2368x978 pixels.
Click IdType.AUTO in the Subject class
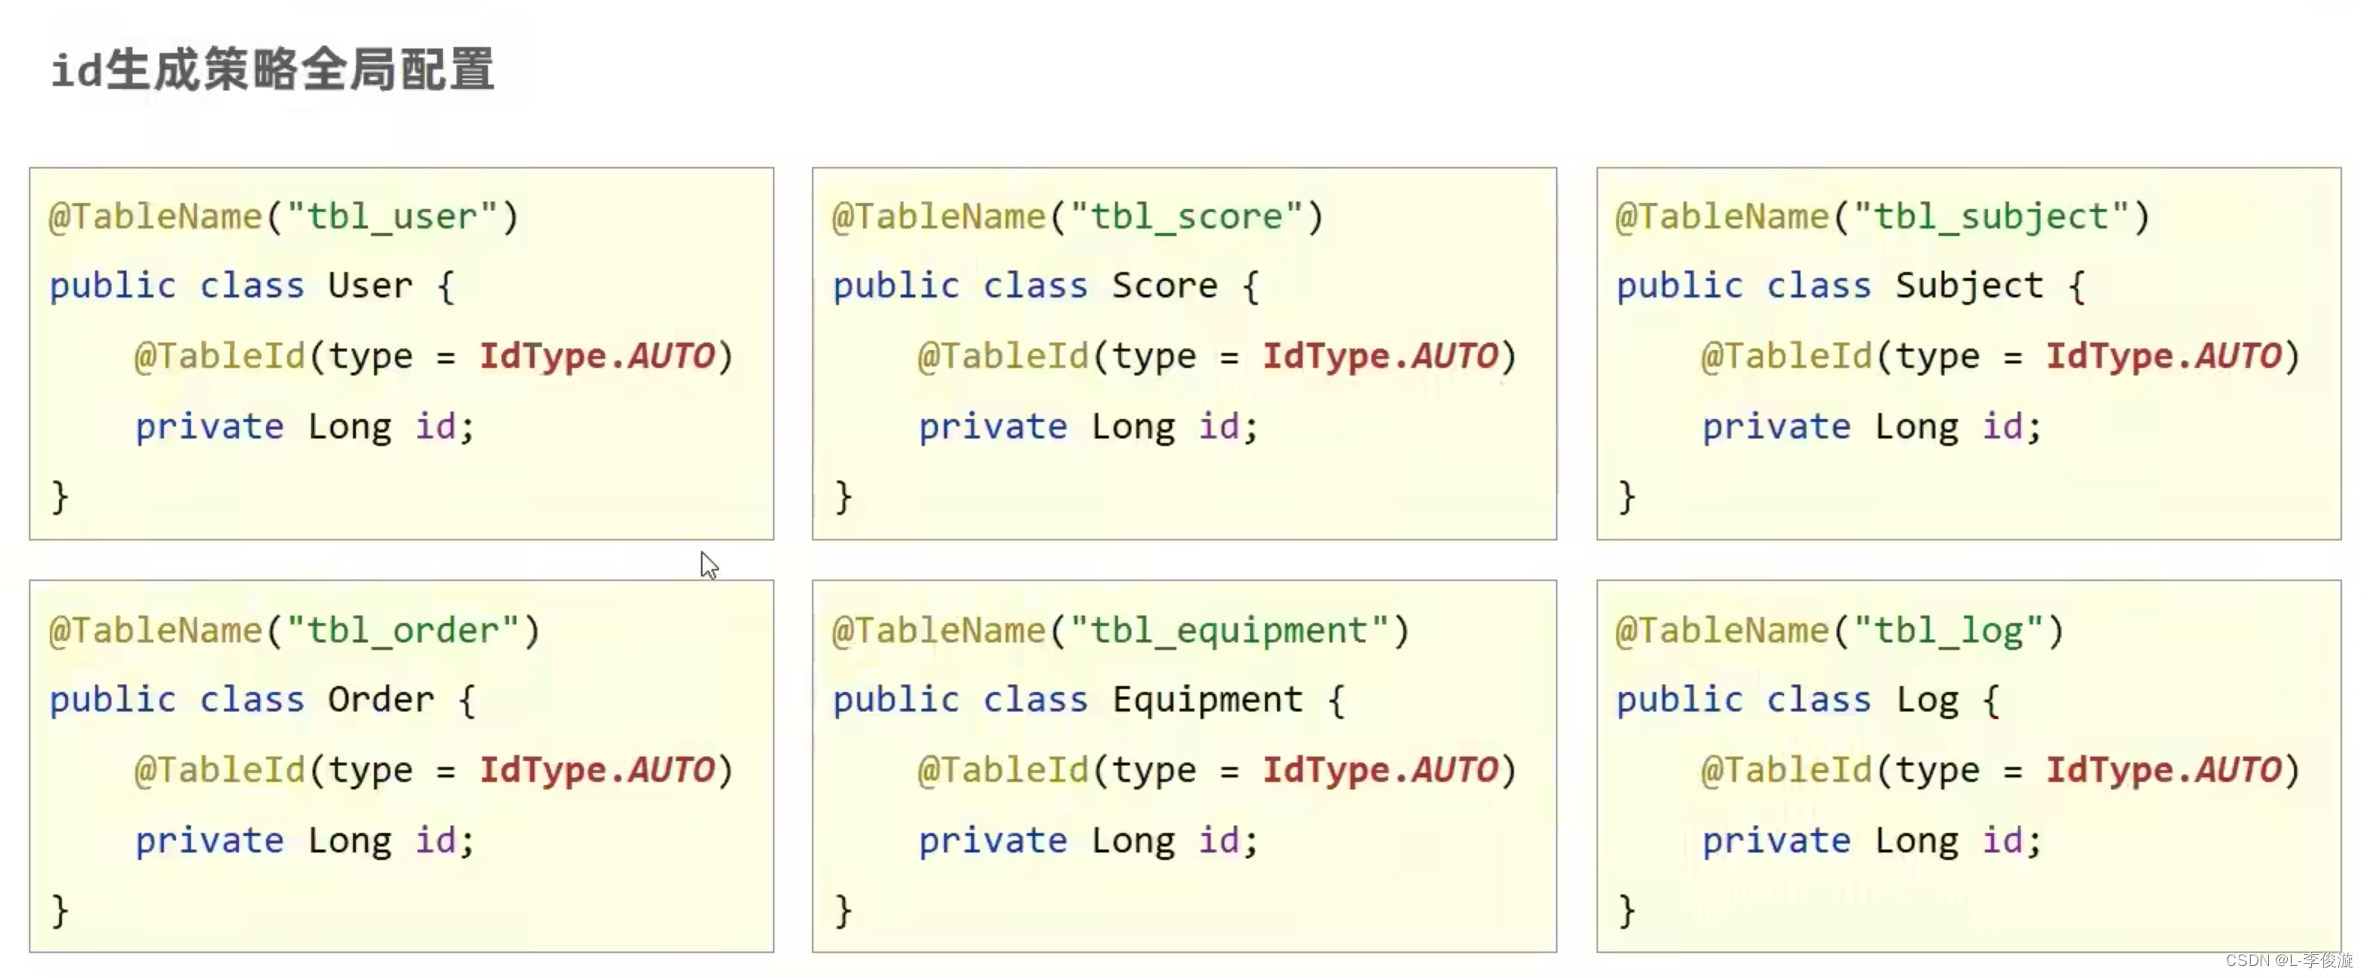(x=2164, y=356)
